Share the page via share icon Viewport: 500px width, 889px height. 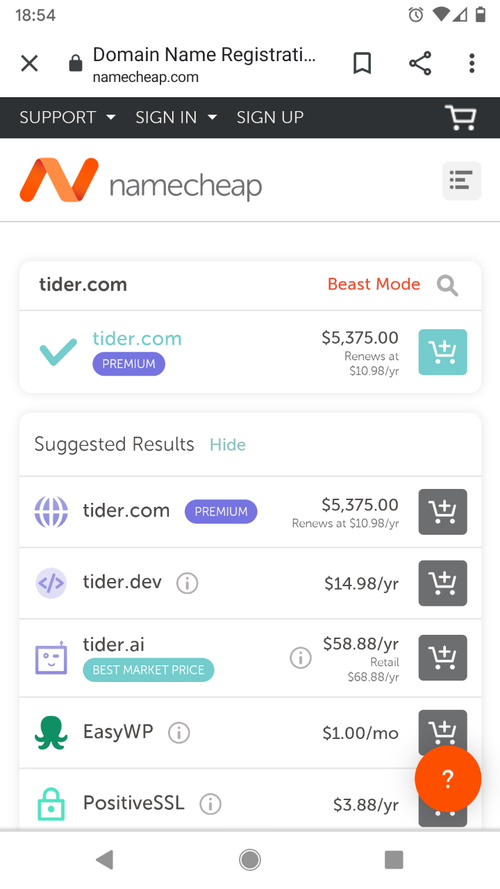(420, 63)
